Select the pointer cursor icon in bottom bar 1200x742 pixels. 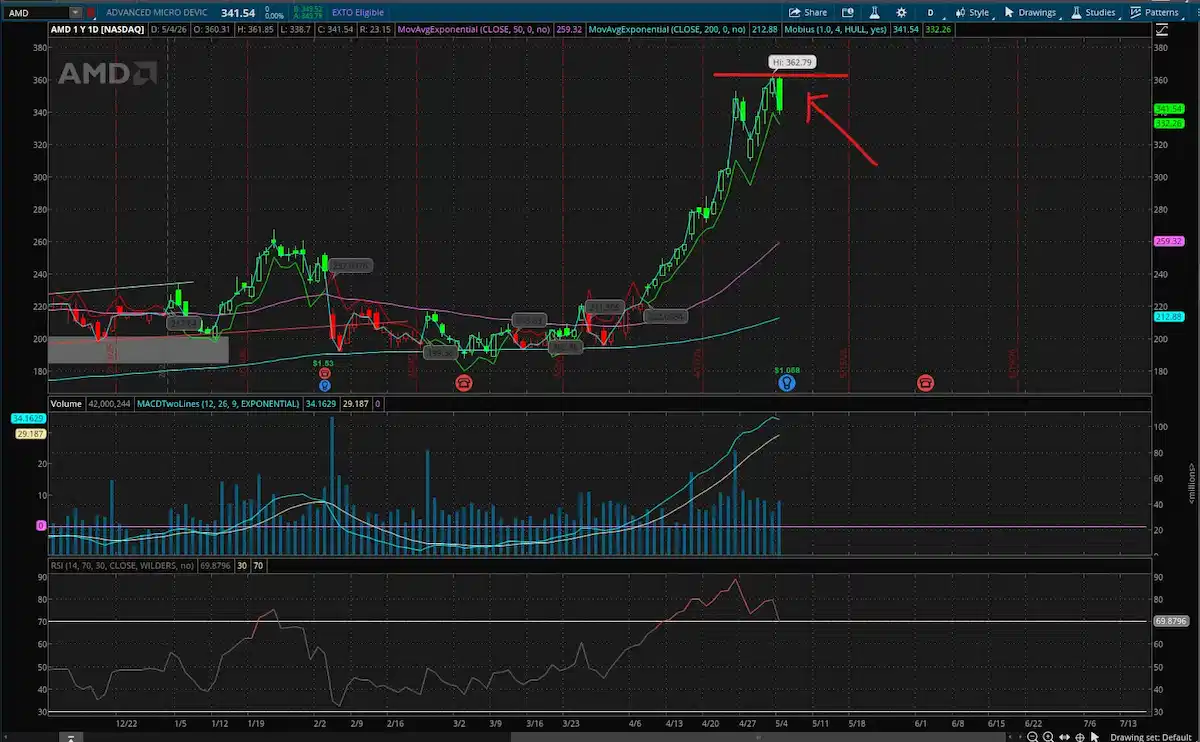tap(1094, 736)
